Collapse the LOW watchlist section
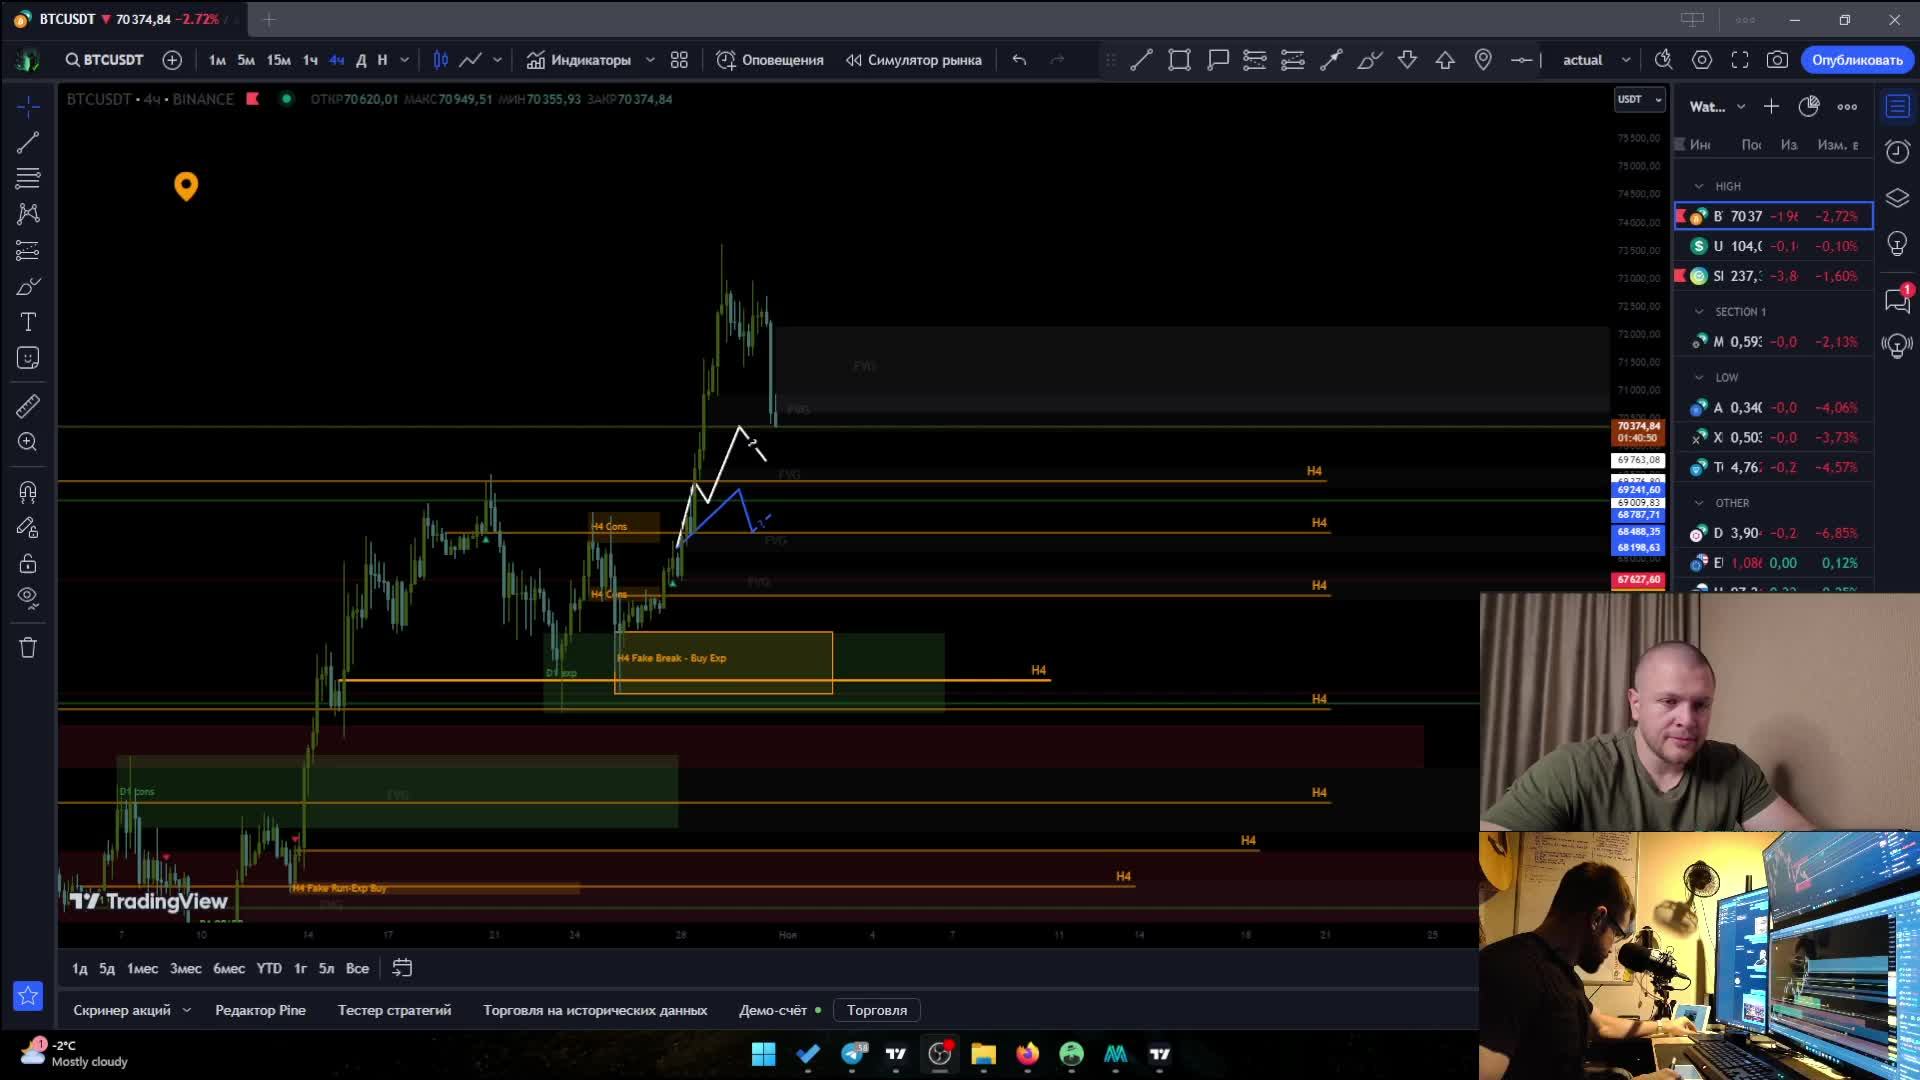This screenshot has height=1080, width=1920. [1698, 378]
